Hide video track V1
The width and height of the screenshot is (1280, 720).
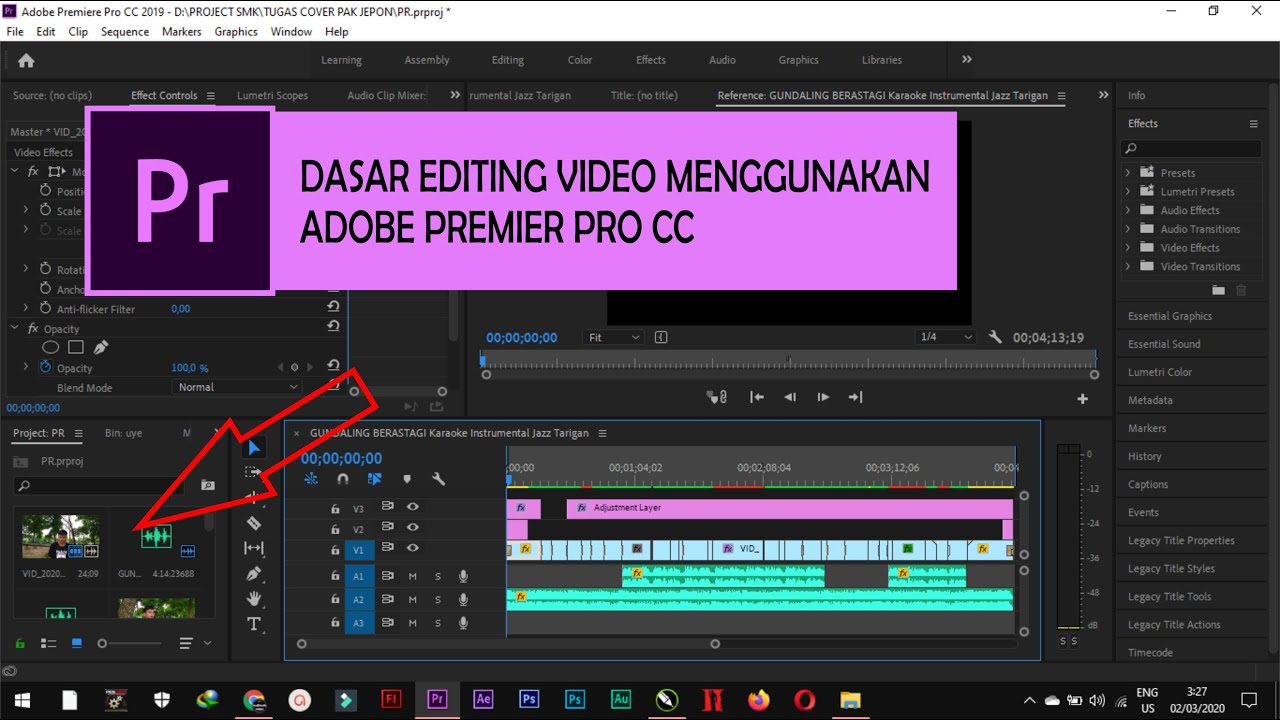click(x=412, y=548)
